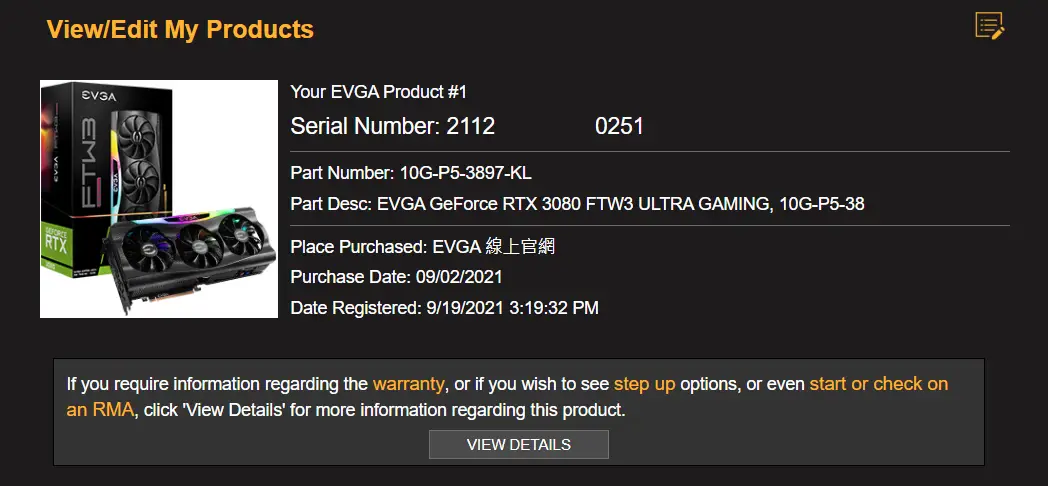Image resolution: width=1048 pixels, height=486 pixels.
Task: Click the EVGA logo on the product box
Action: point(98,96)
